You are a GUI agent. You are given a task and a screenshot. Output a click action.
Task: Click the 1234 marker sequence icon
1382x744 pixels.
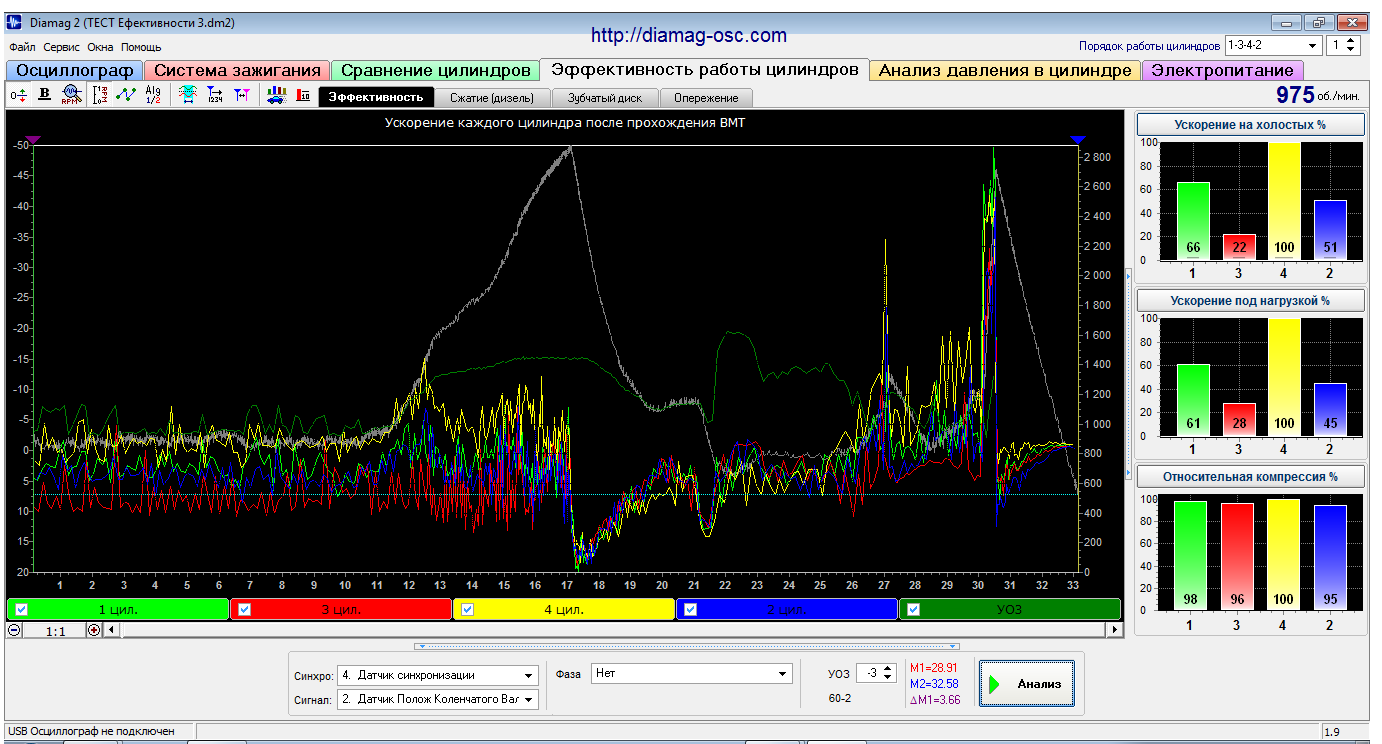point(214,95)
